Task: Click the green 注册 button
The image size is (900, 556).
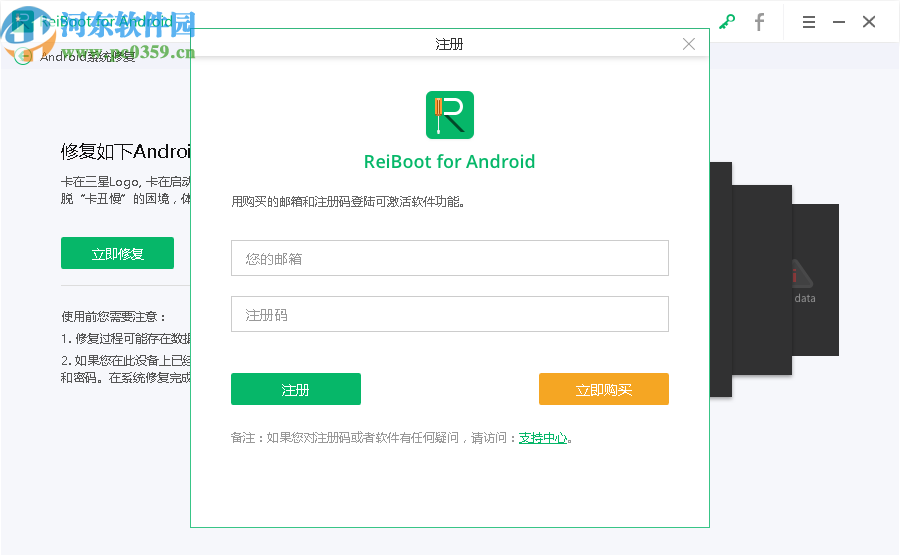Action: [x=296, y=389]
